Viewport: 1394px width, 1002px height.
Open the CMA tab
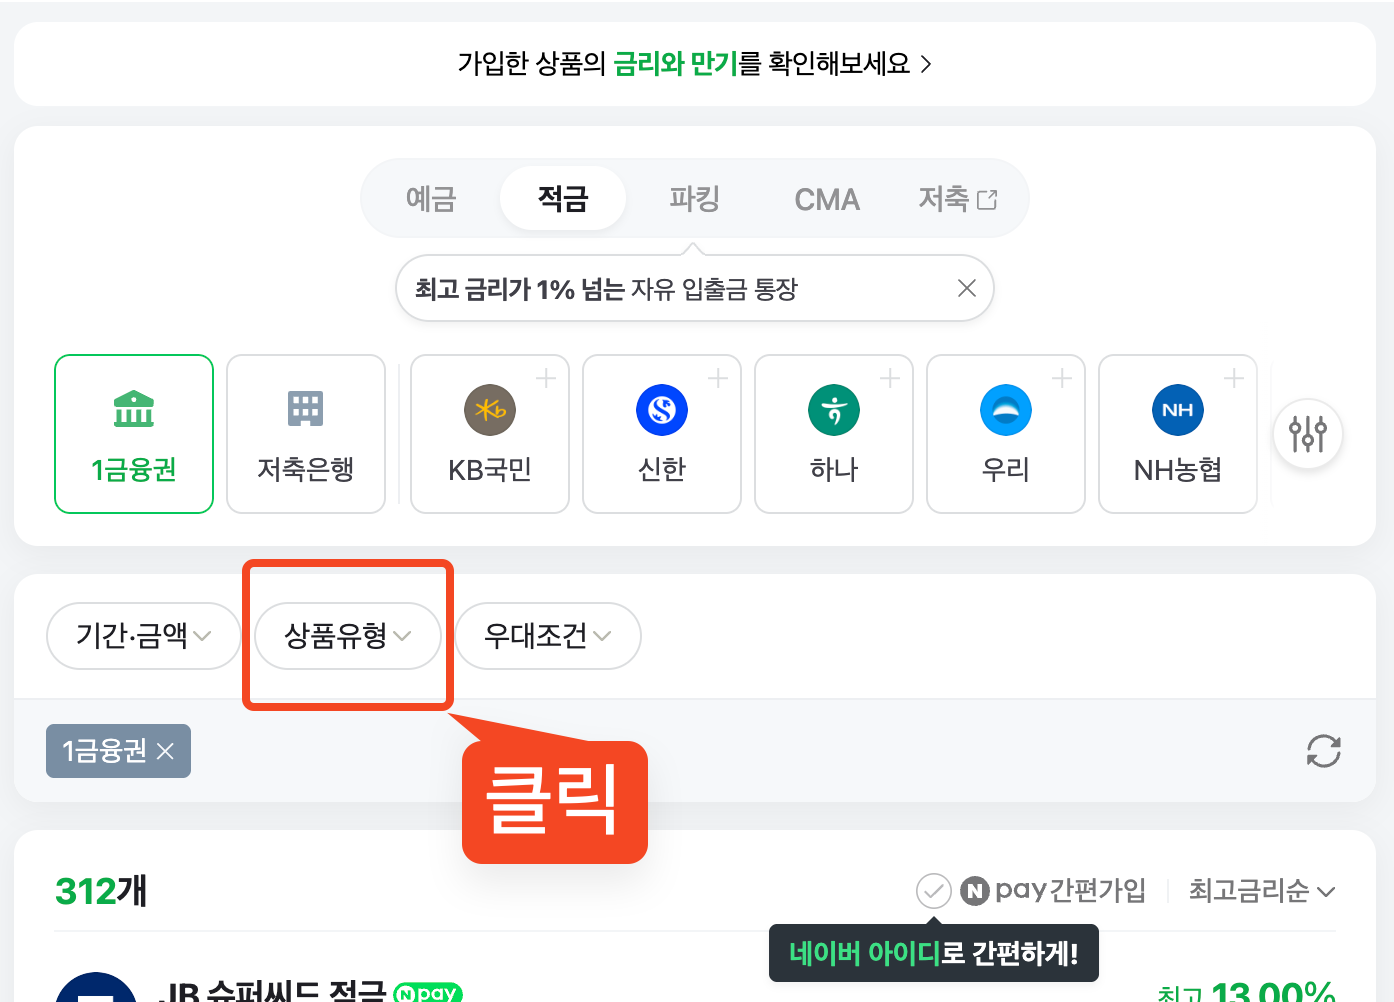click(x=827, y=198)
